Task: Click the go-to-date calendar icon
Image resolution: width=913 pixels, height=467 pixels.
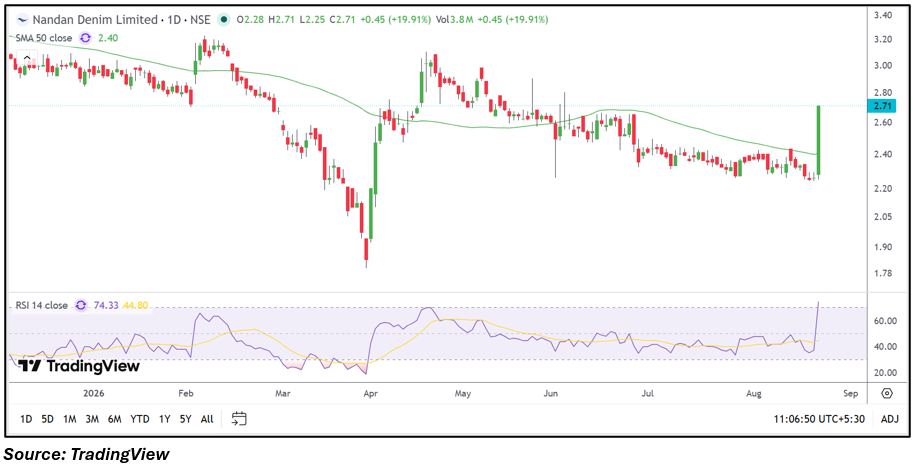Action: pos(239,419)
